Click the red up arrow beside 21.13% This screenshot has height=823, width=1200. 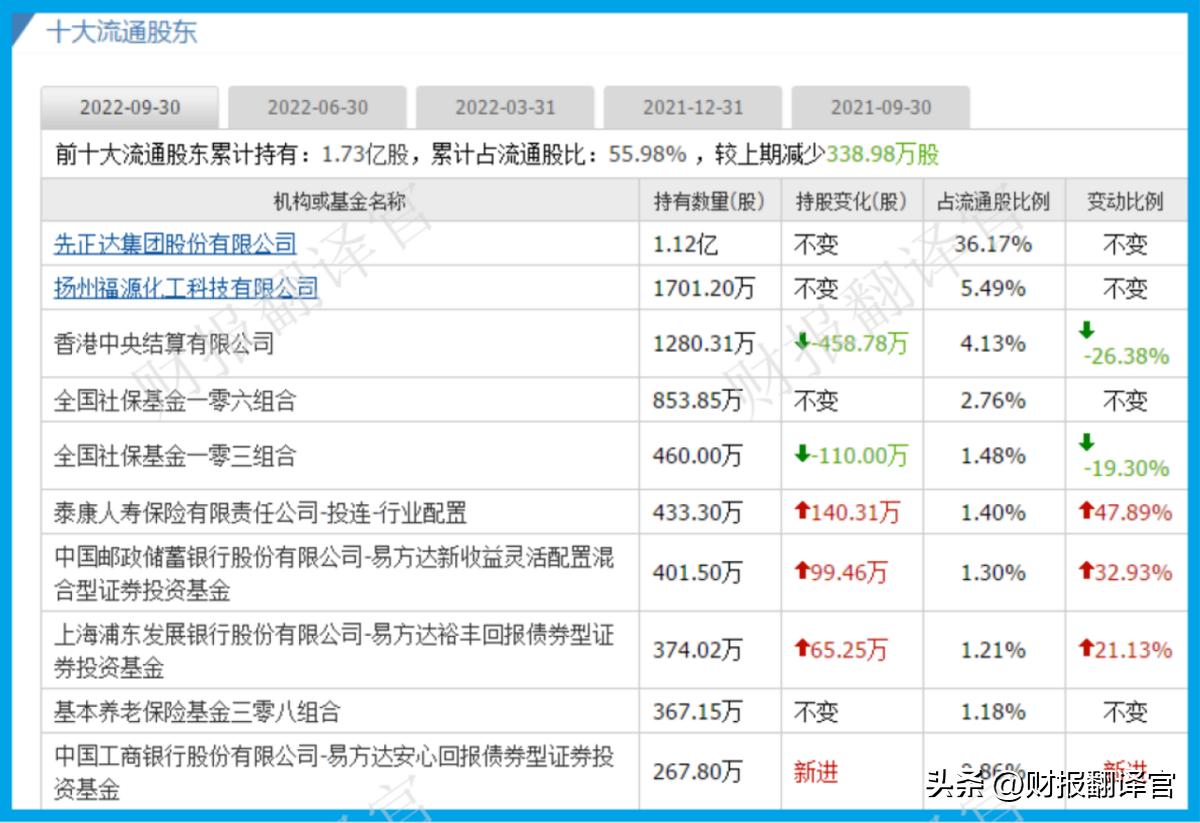click(1087, 648)
